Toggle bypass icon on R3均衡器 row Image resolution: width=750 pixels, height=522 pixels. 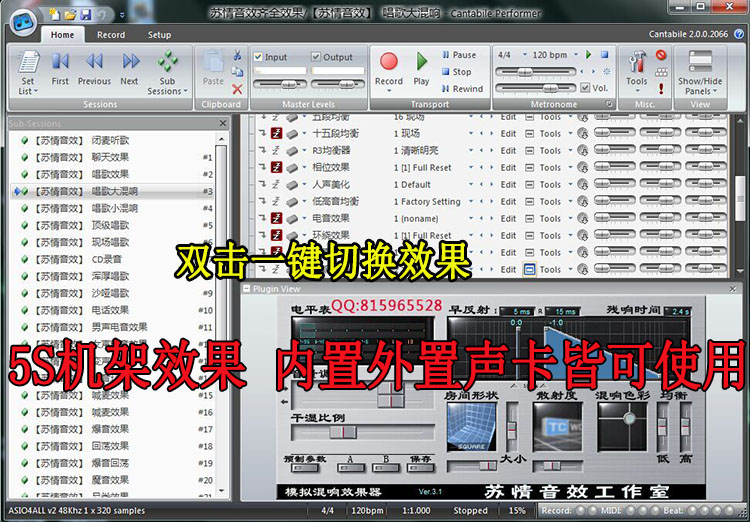pyautogui.click(x=276, y=151)
